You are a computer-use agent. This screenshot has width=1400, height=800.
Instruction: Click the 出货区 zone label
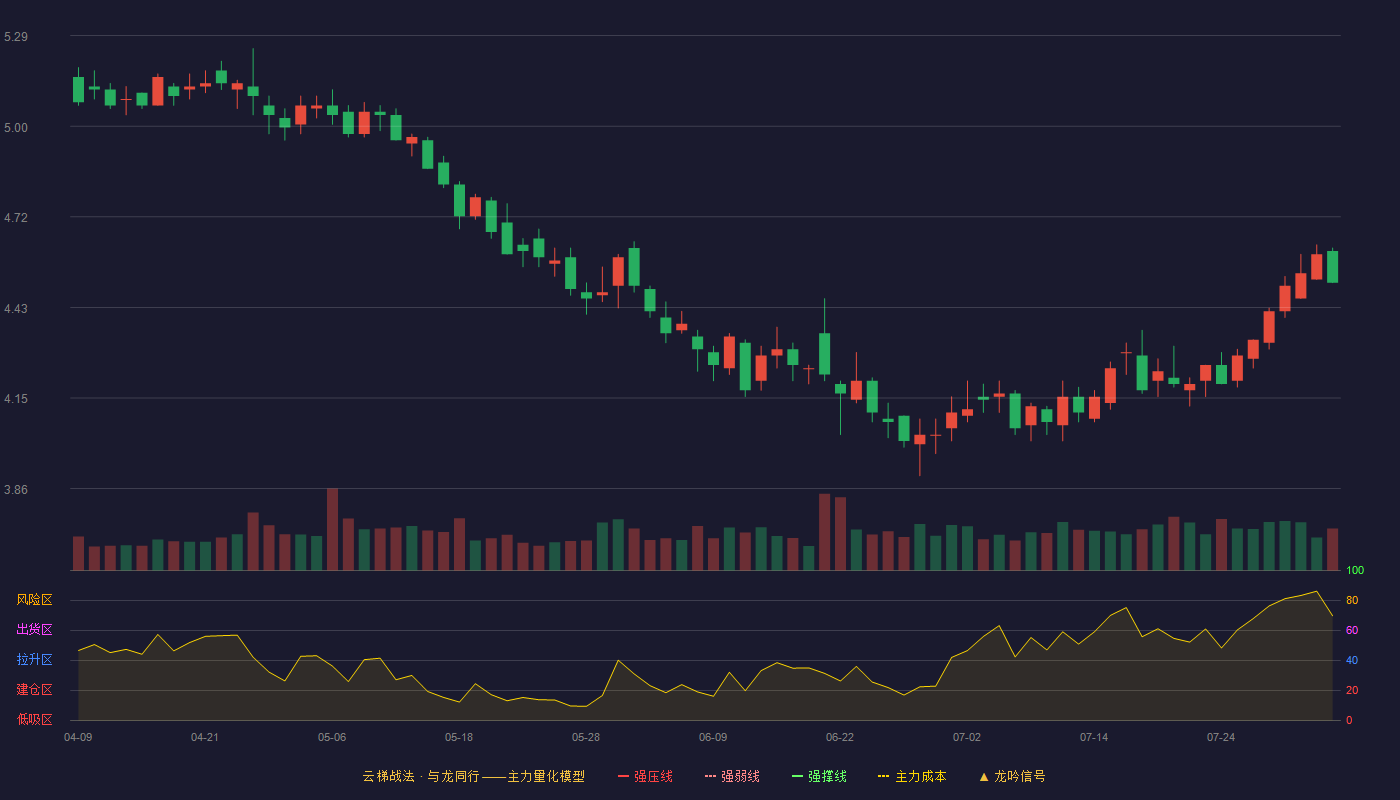point(34,630)
